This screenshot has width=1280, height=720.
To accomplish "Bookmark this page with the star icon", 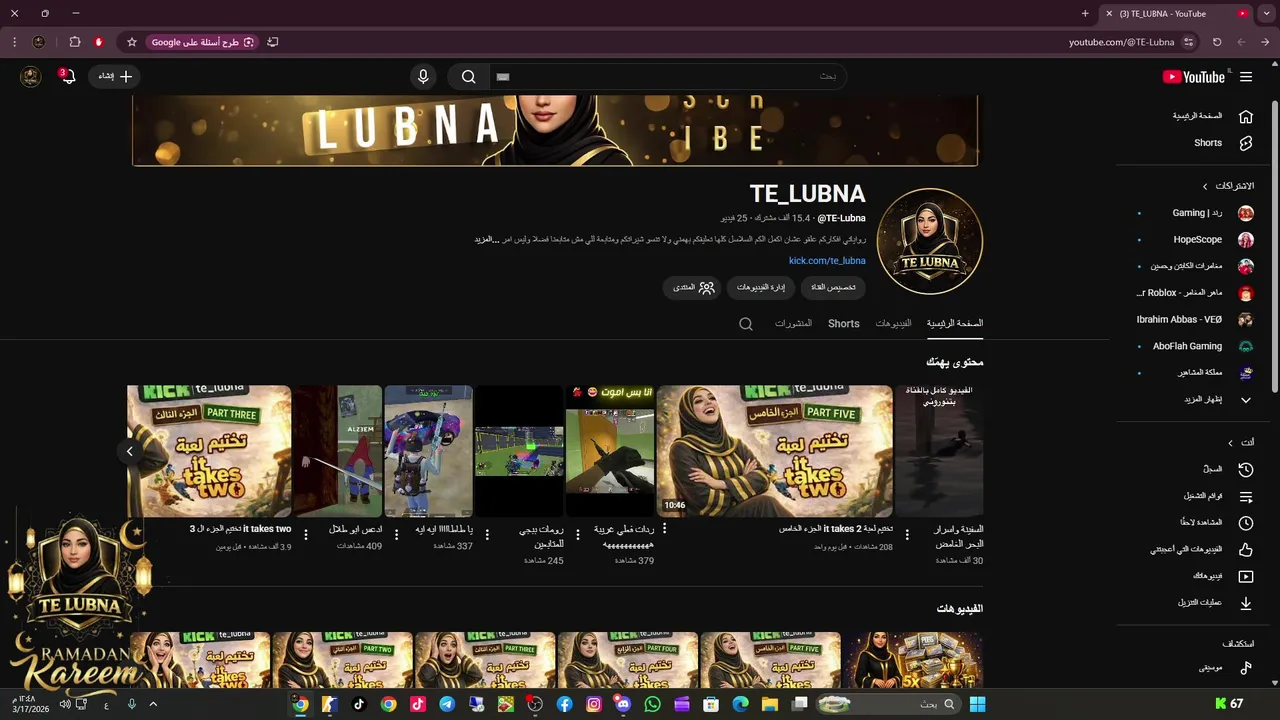I will point(132,42).
